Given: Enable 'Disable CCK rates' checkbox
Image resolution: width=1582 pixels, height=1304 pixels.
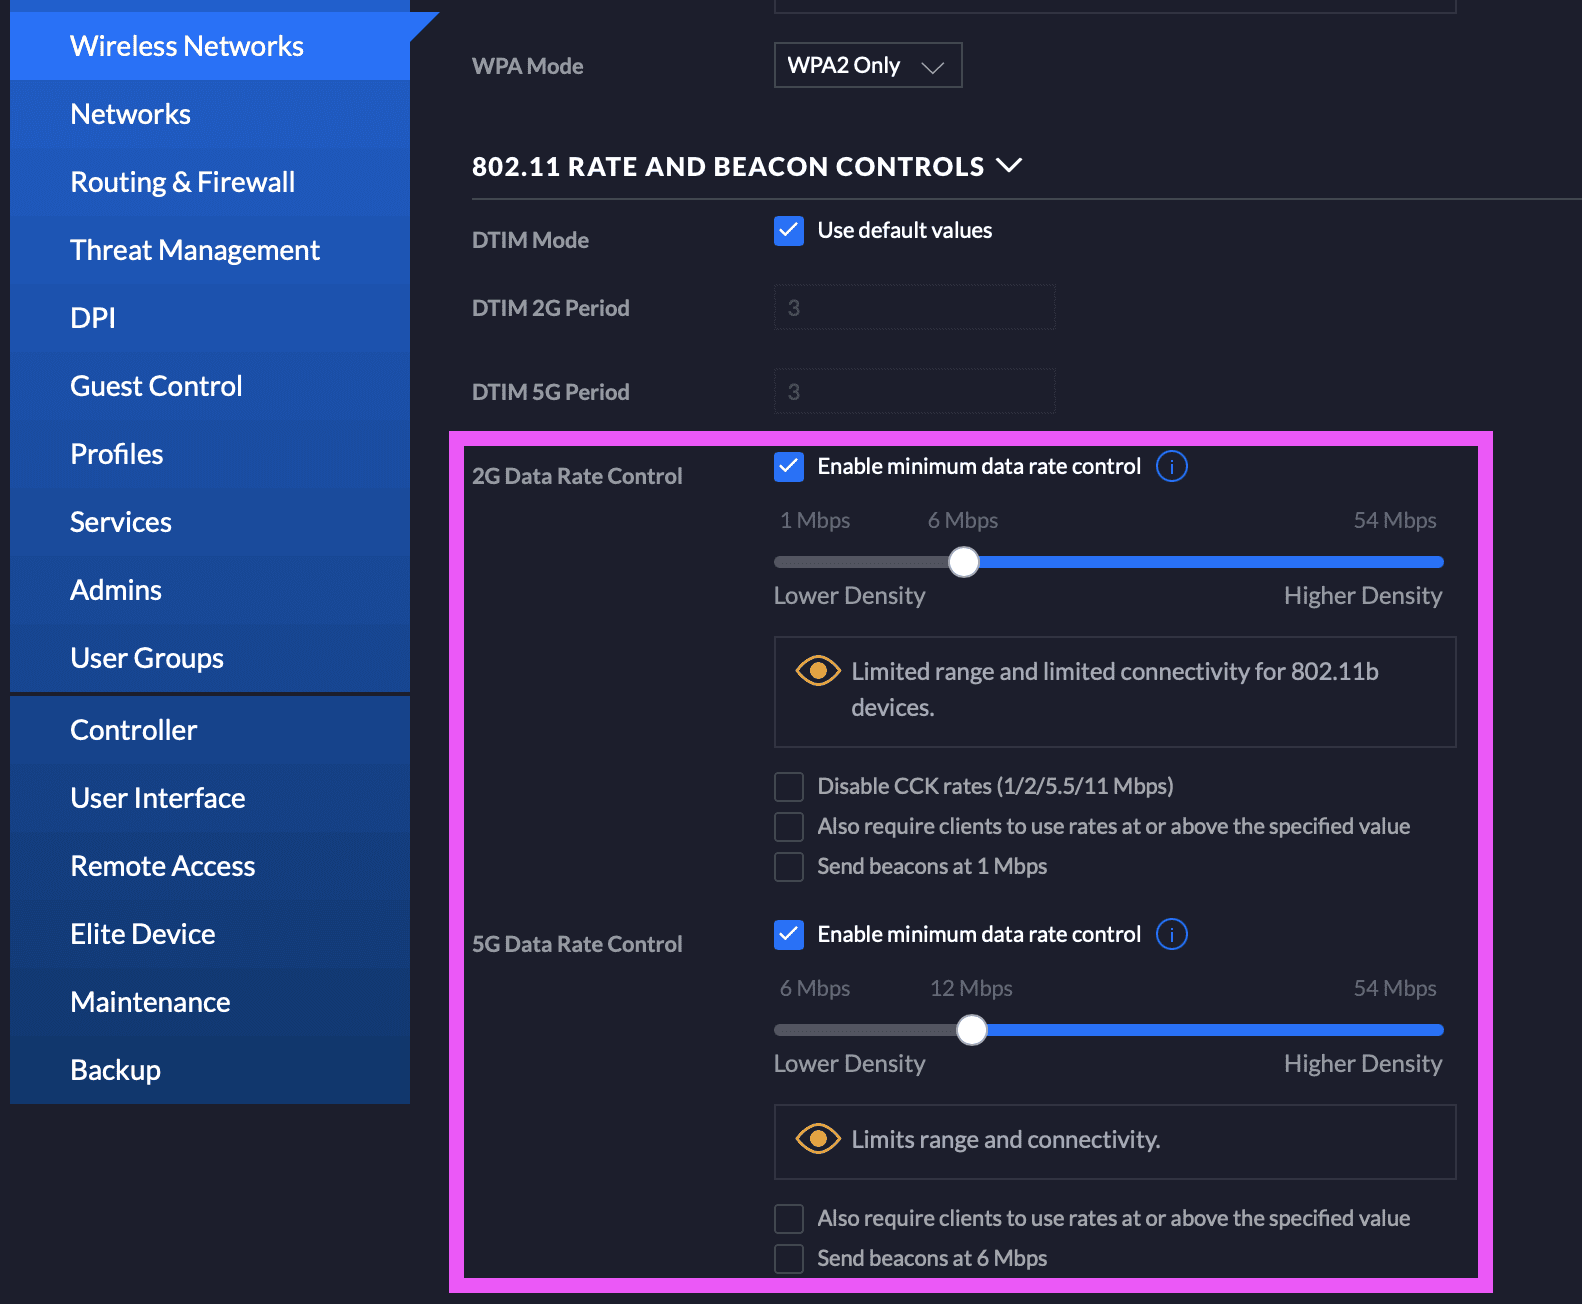Looking at the screenshot, I should 789,787.
